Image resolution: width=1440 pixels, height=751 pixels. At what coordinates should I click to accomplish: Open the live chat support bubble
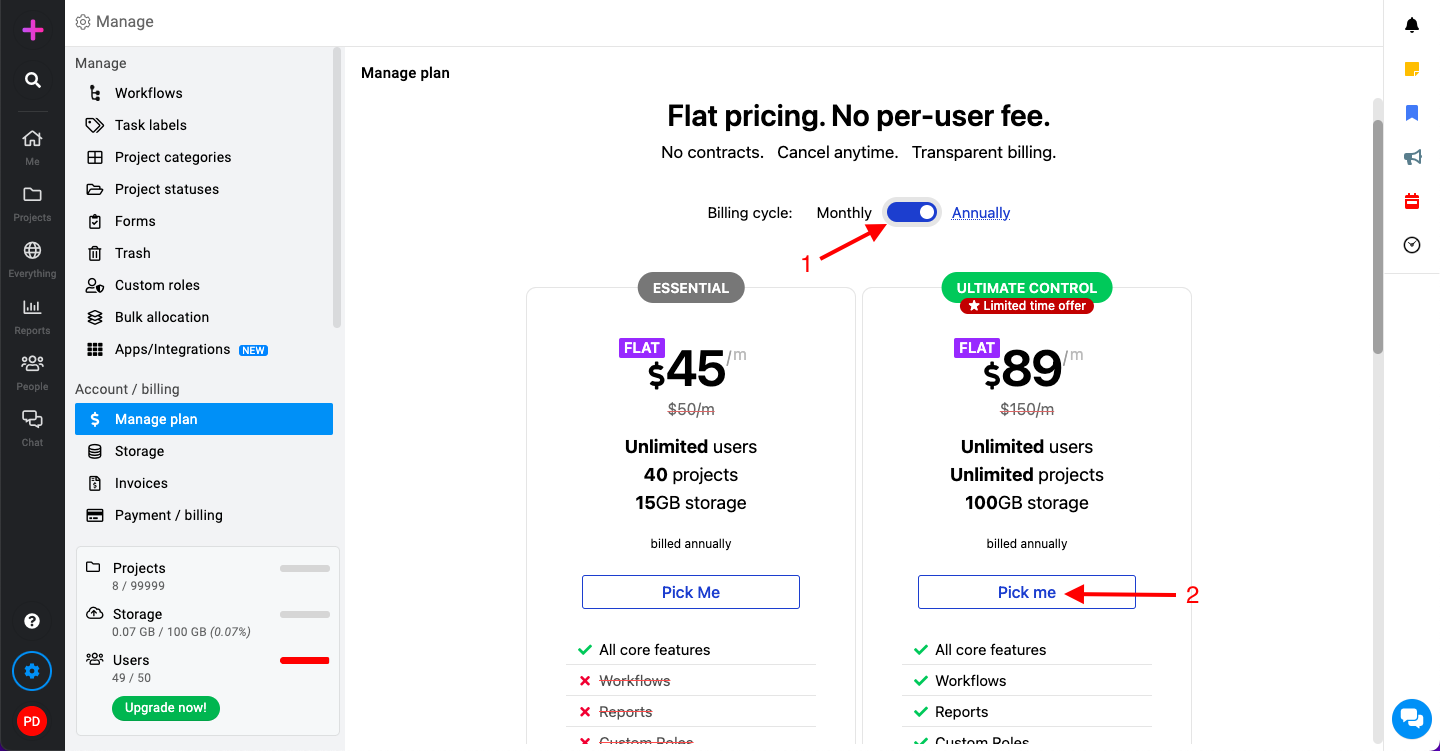(x=1411, y=717)
